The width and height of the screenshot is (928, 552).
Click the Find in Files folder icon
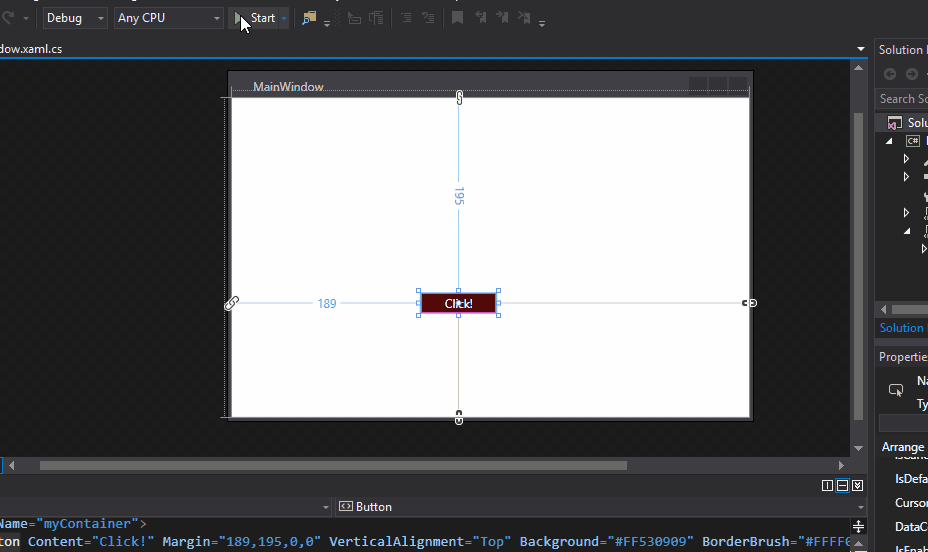tap(309, 18)
